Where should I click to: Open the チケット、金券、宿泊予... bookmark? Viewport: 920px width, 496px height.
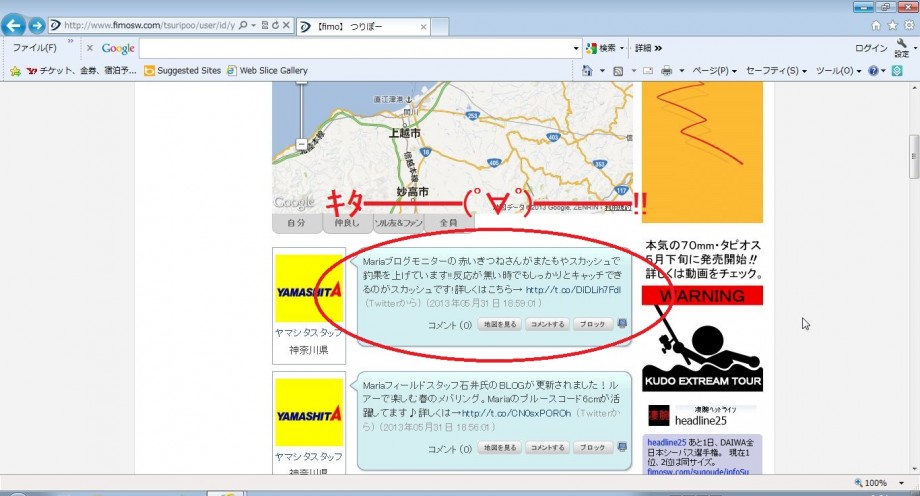pyautogui.click(x=81, y=70)
